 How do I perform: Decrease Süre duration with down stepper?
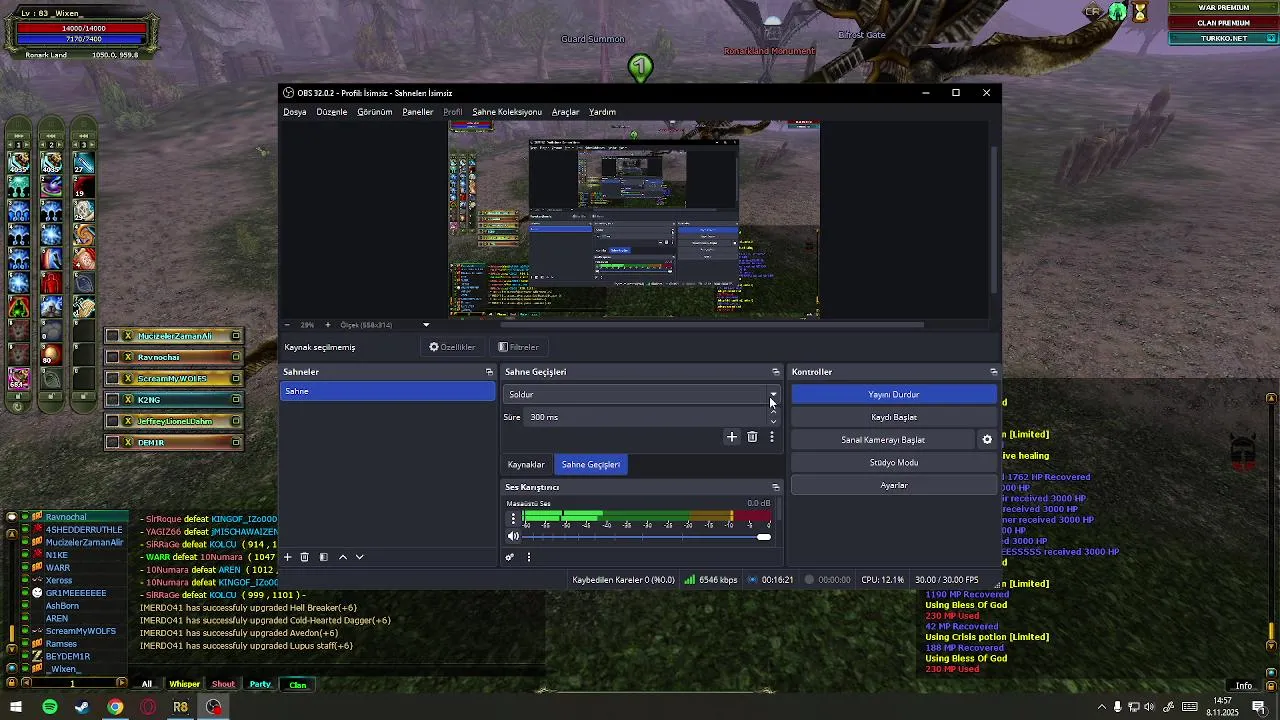coord(773,422)
